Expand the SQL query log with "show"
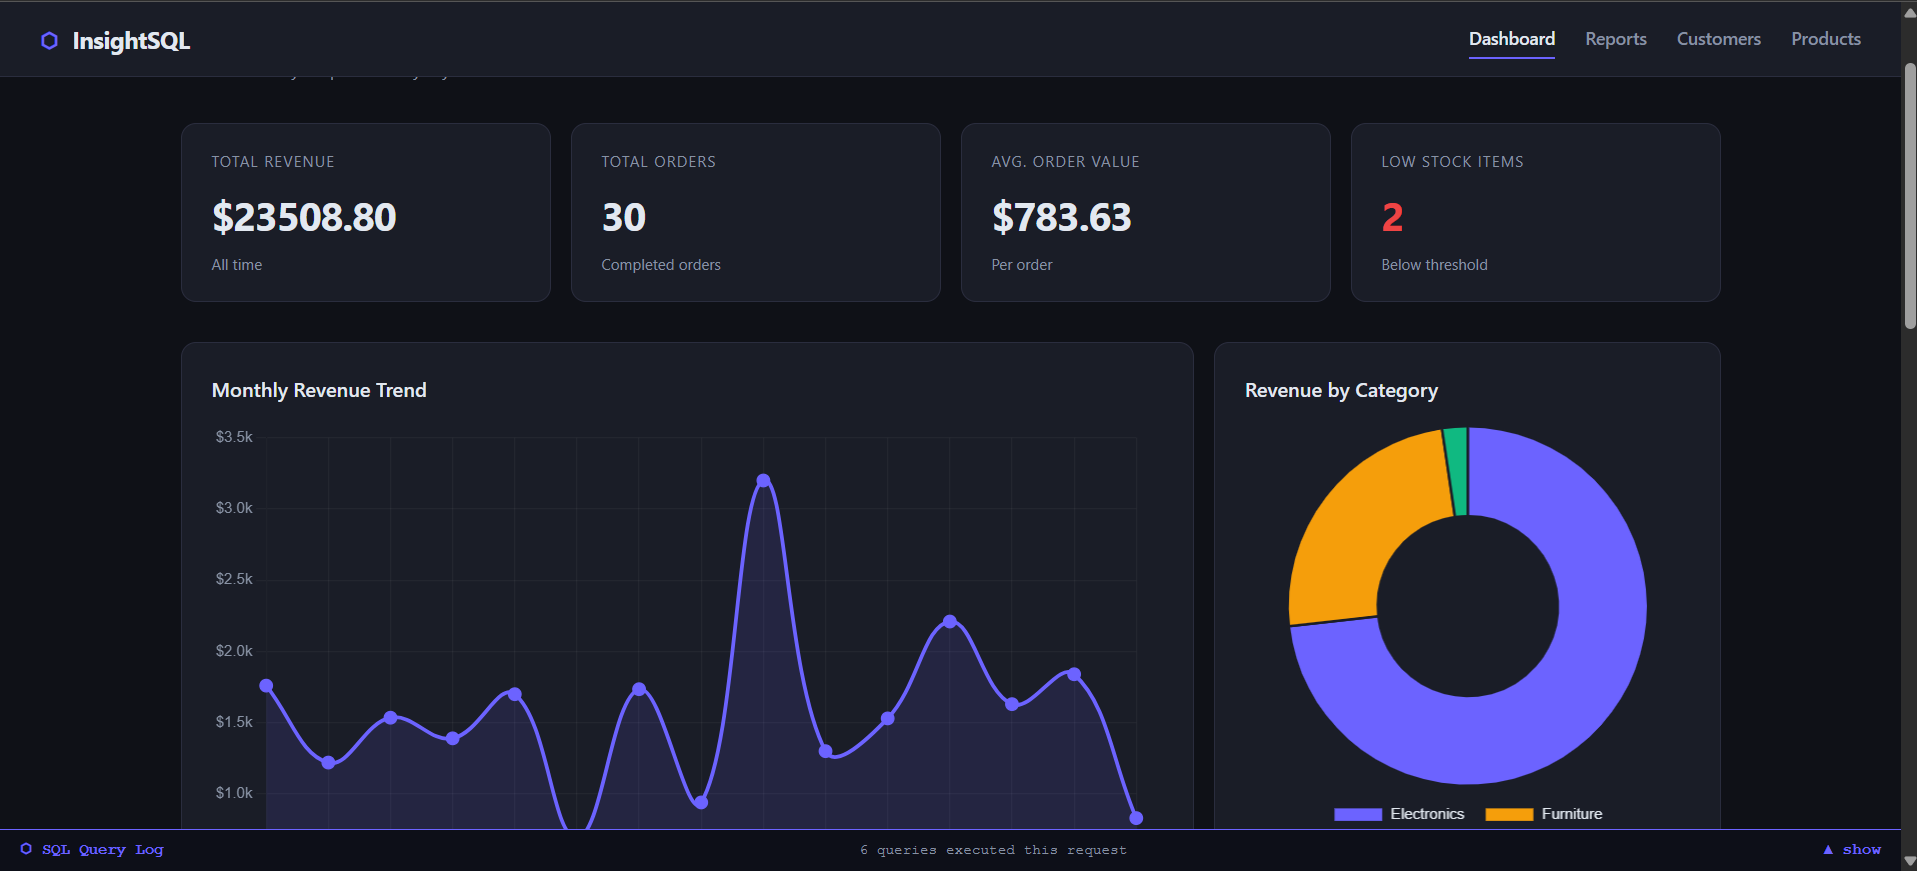This screenshot has height=871, width=1917. 1852,849
